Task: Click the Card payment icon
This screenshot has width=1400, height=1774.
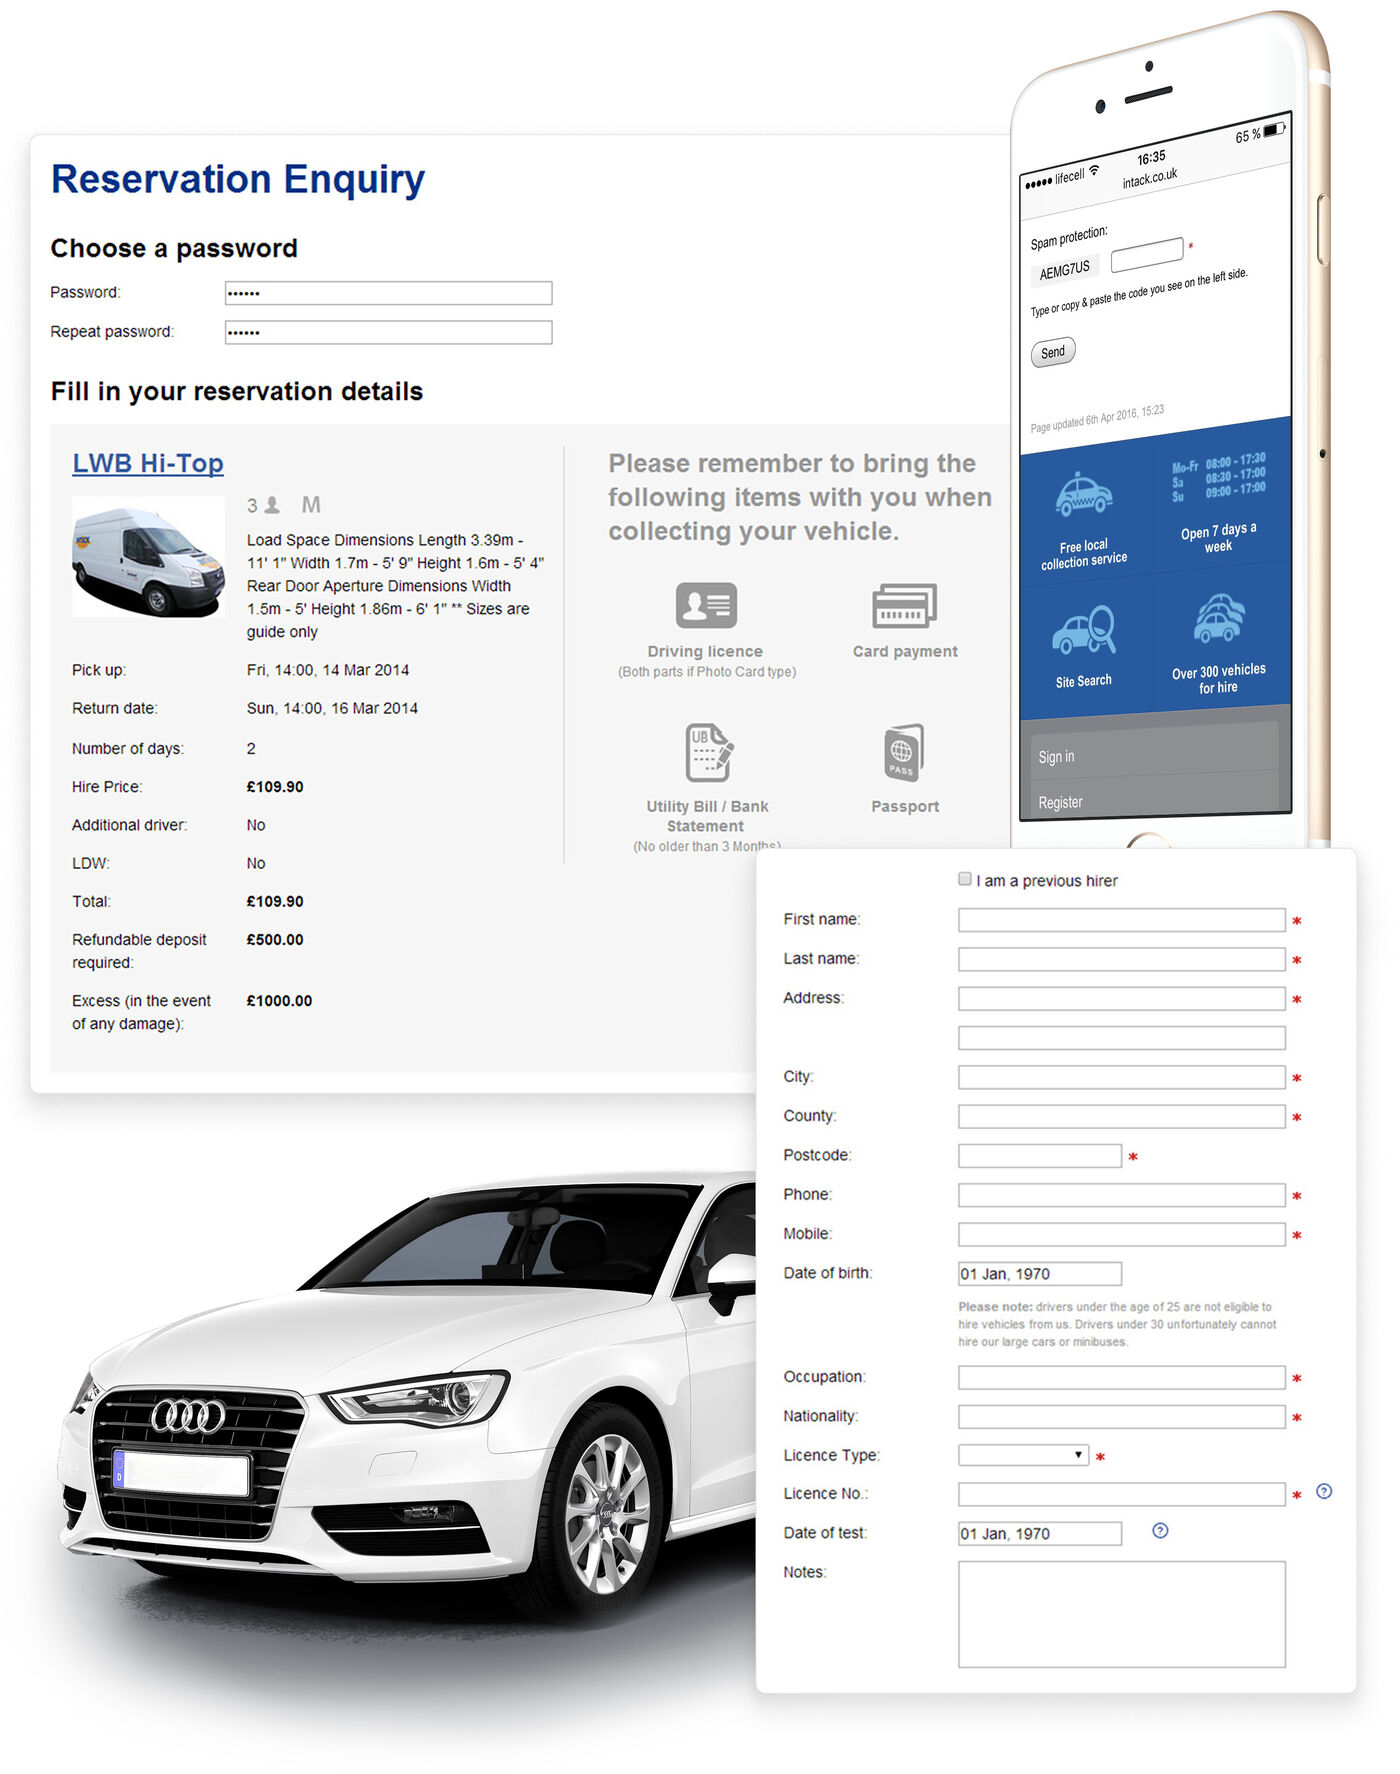Action: coord(904,606)
